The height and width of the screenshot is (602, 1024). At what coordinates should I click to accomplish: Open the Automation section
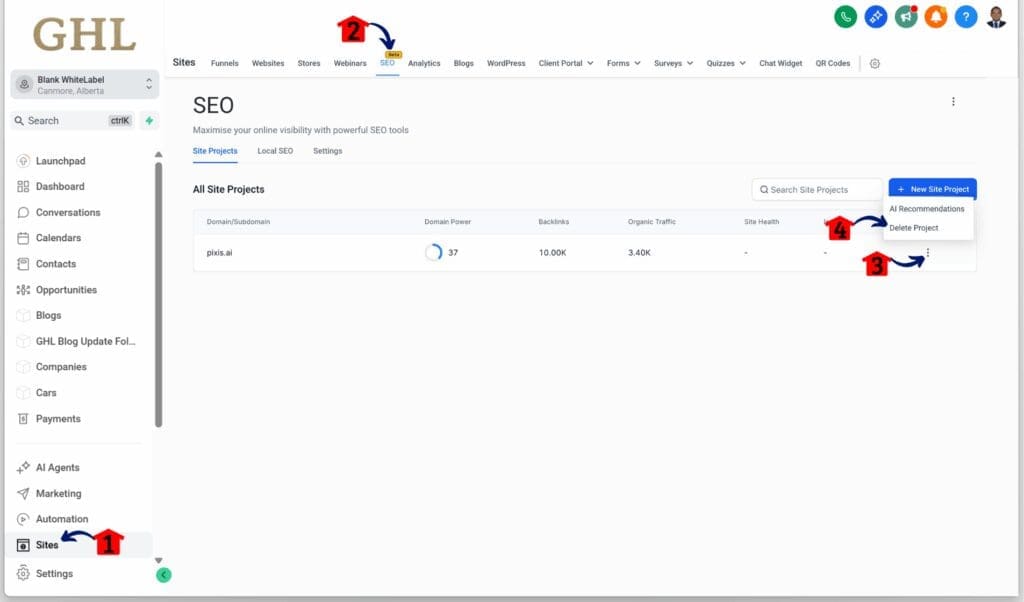tap(65, 518)
